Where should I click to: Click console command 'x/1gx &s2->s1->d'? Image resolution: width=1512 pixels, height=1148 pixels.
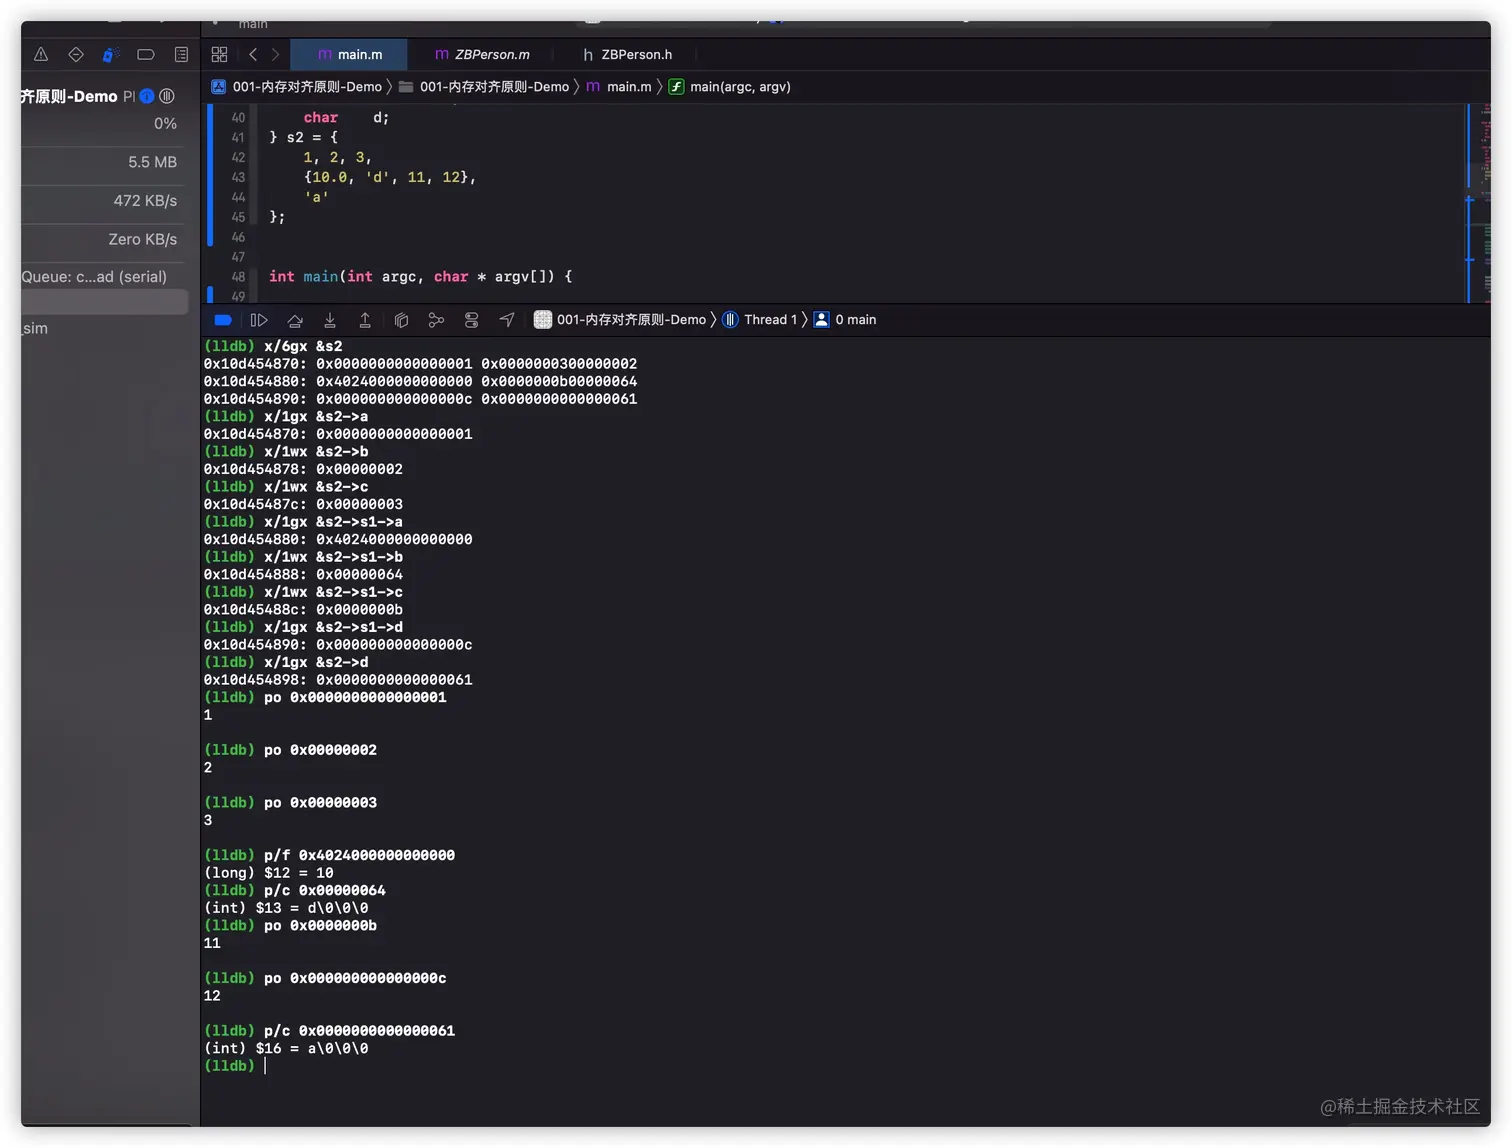(333, 628)
